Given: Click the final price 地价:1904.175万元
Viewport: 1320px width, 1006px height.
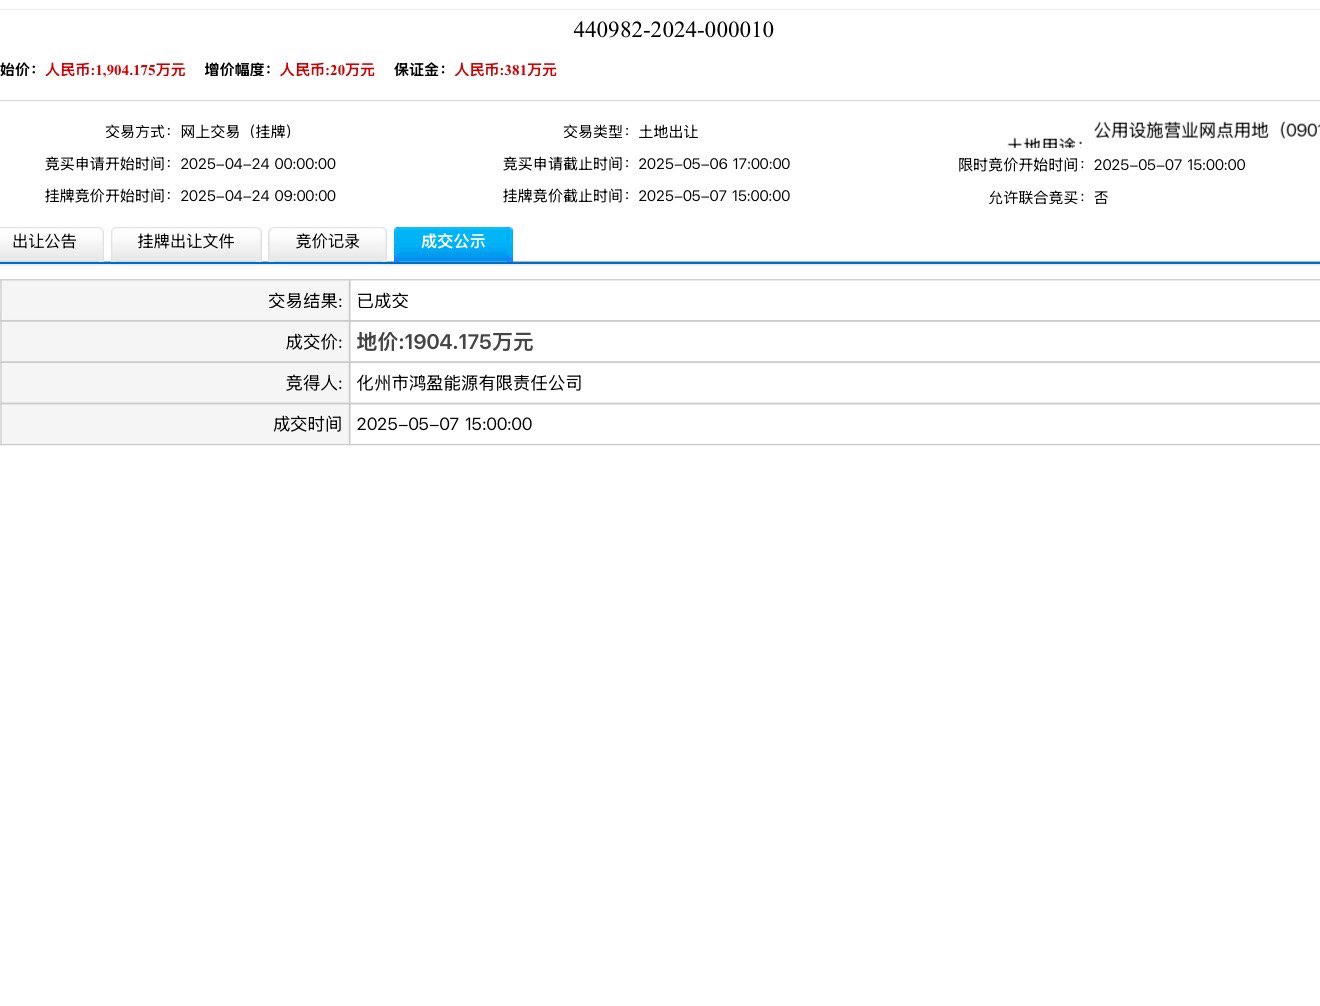Looking at the screenshot, I should (445, 342).
